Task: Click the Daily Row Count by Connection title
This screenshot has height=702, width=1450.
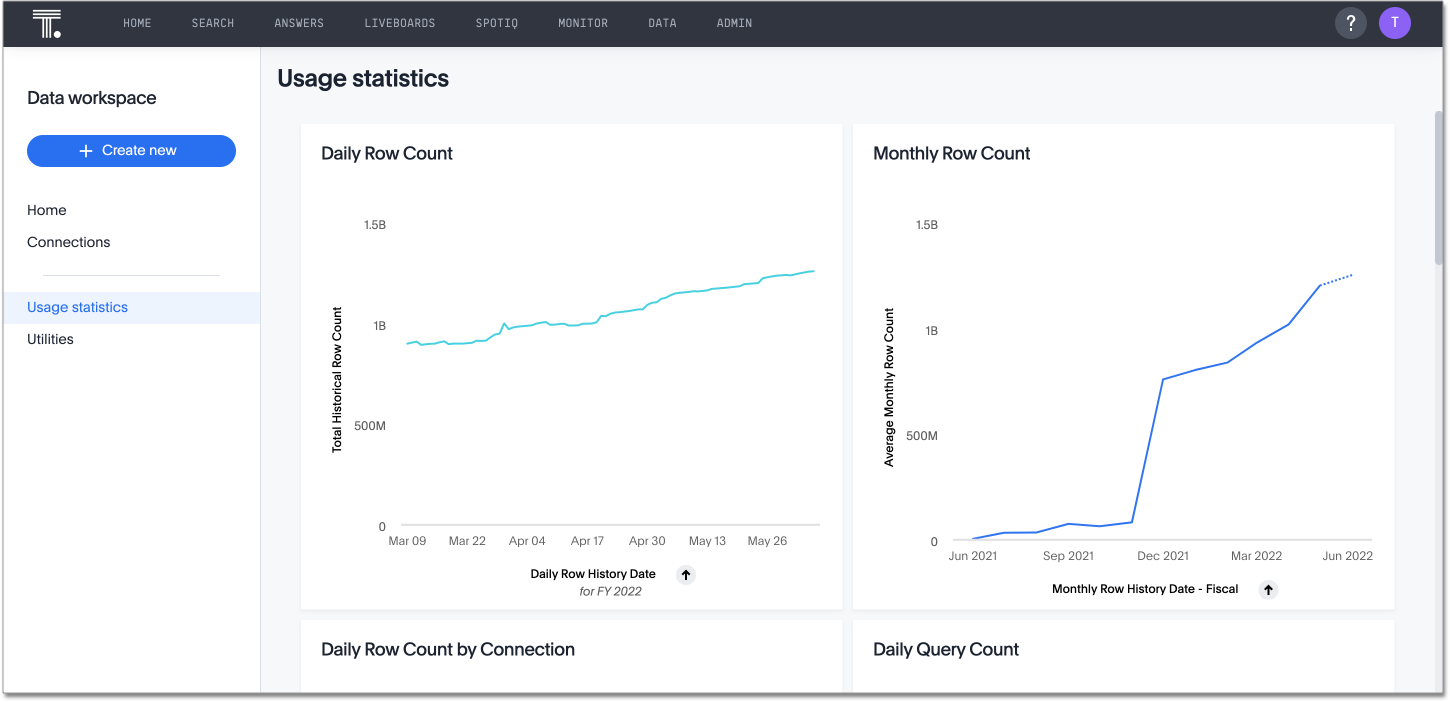Action: (447, 649)
